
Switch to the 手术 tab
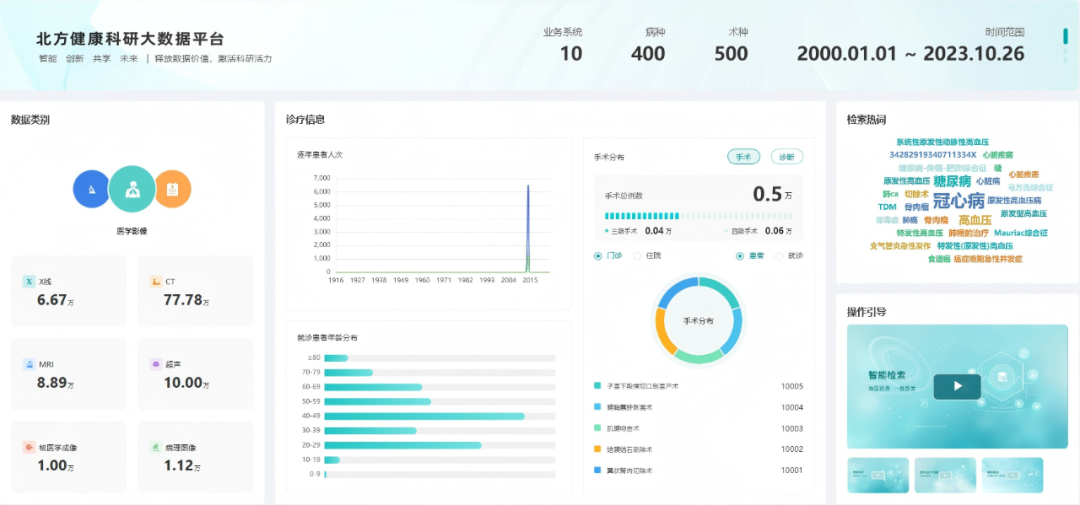pos(743,157)
